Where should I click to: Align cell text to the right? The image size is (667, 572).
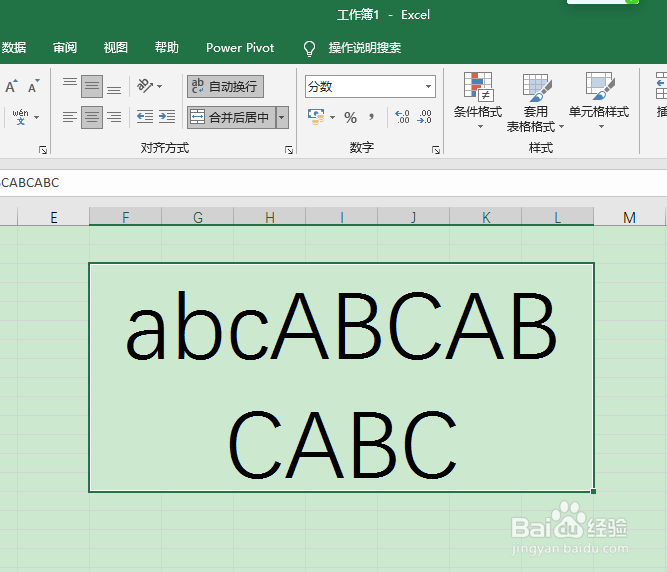click(x=114, y=117)
